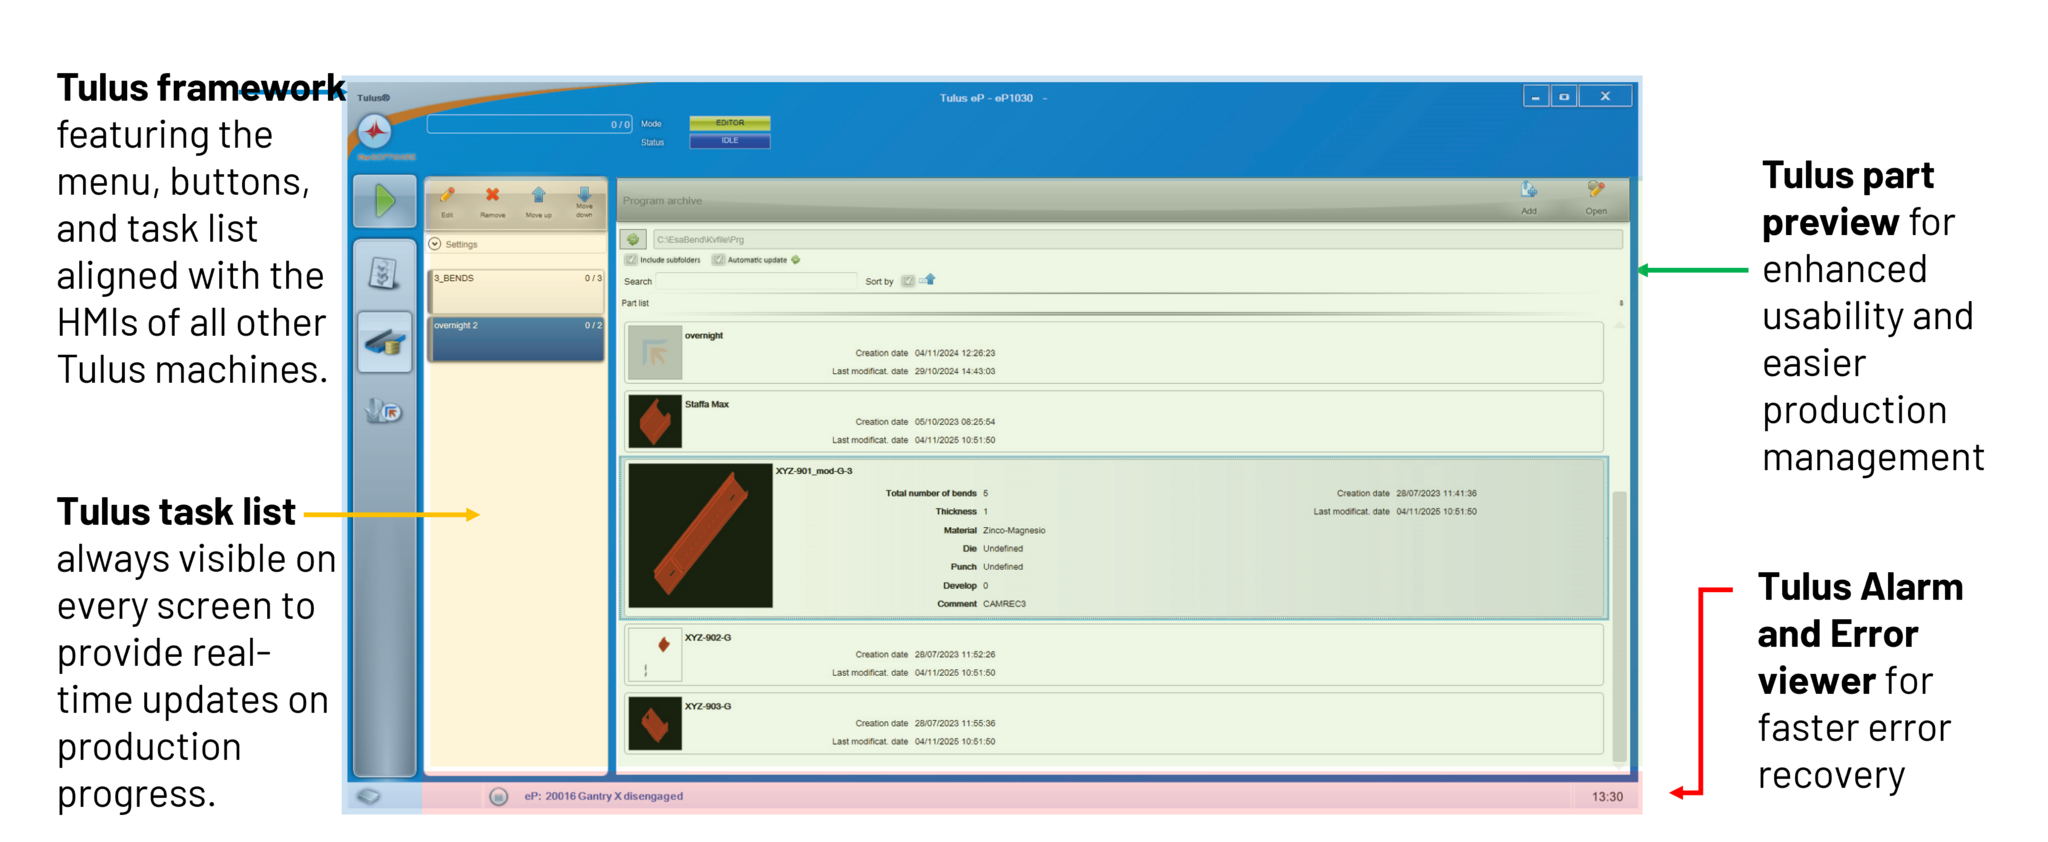This screenshot has width=2048, height=842.
Task: Select the overnight 2 task
Action: point(516,338)
